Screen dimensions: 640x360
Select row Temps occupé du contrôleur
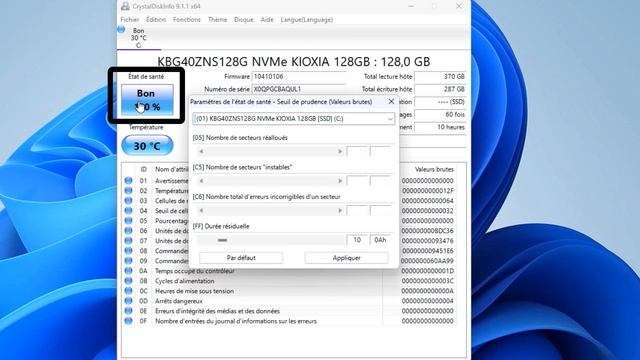click(x=289, y=271)
